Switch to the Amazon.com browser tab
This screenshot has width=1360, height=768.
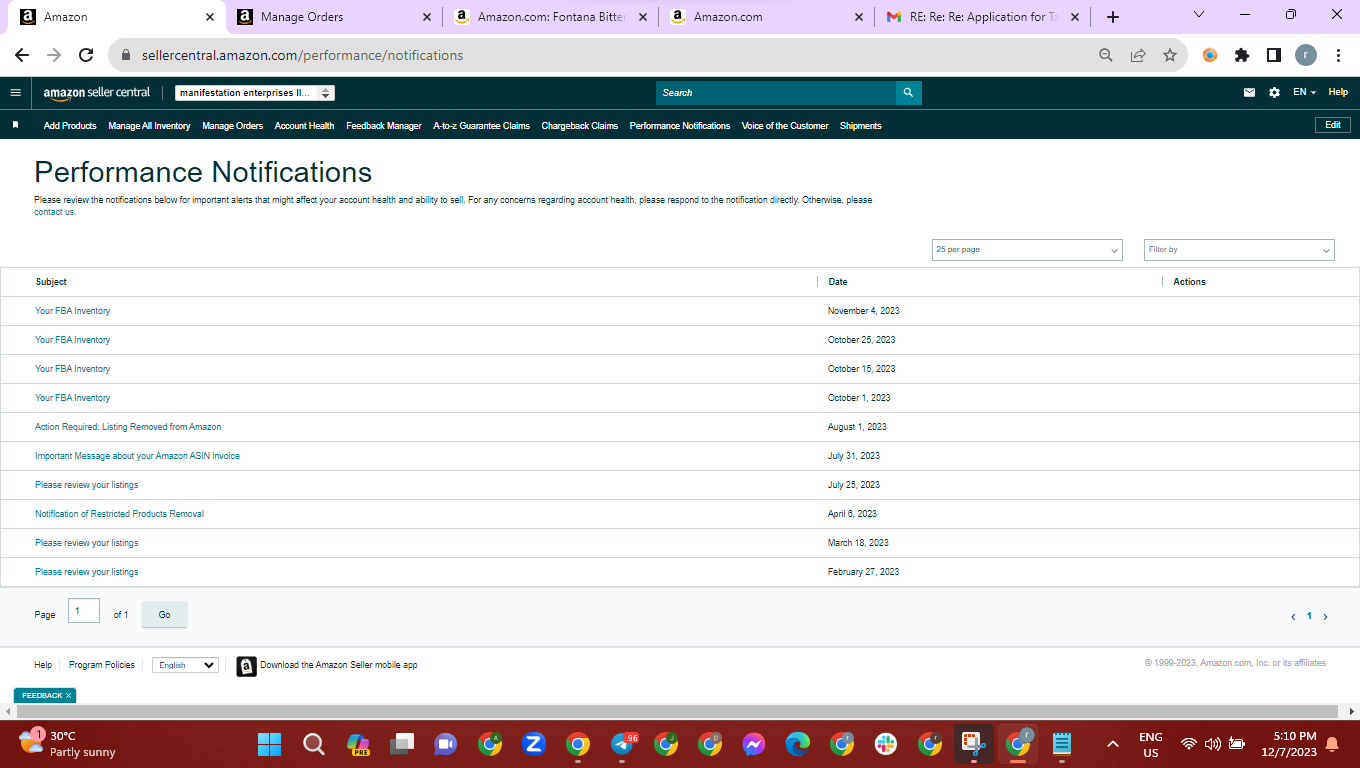tap(768, 17)
